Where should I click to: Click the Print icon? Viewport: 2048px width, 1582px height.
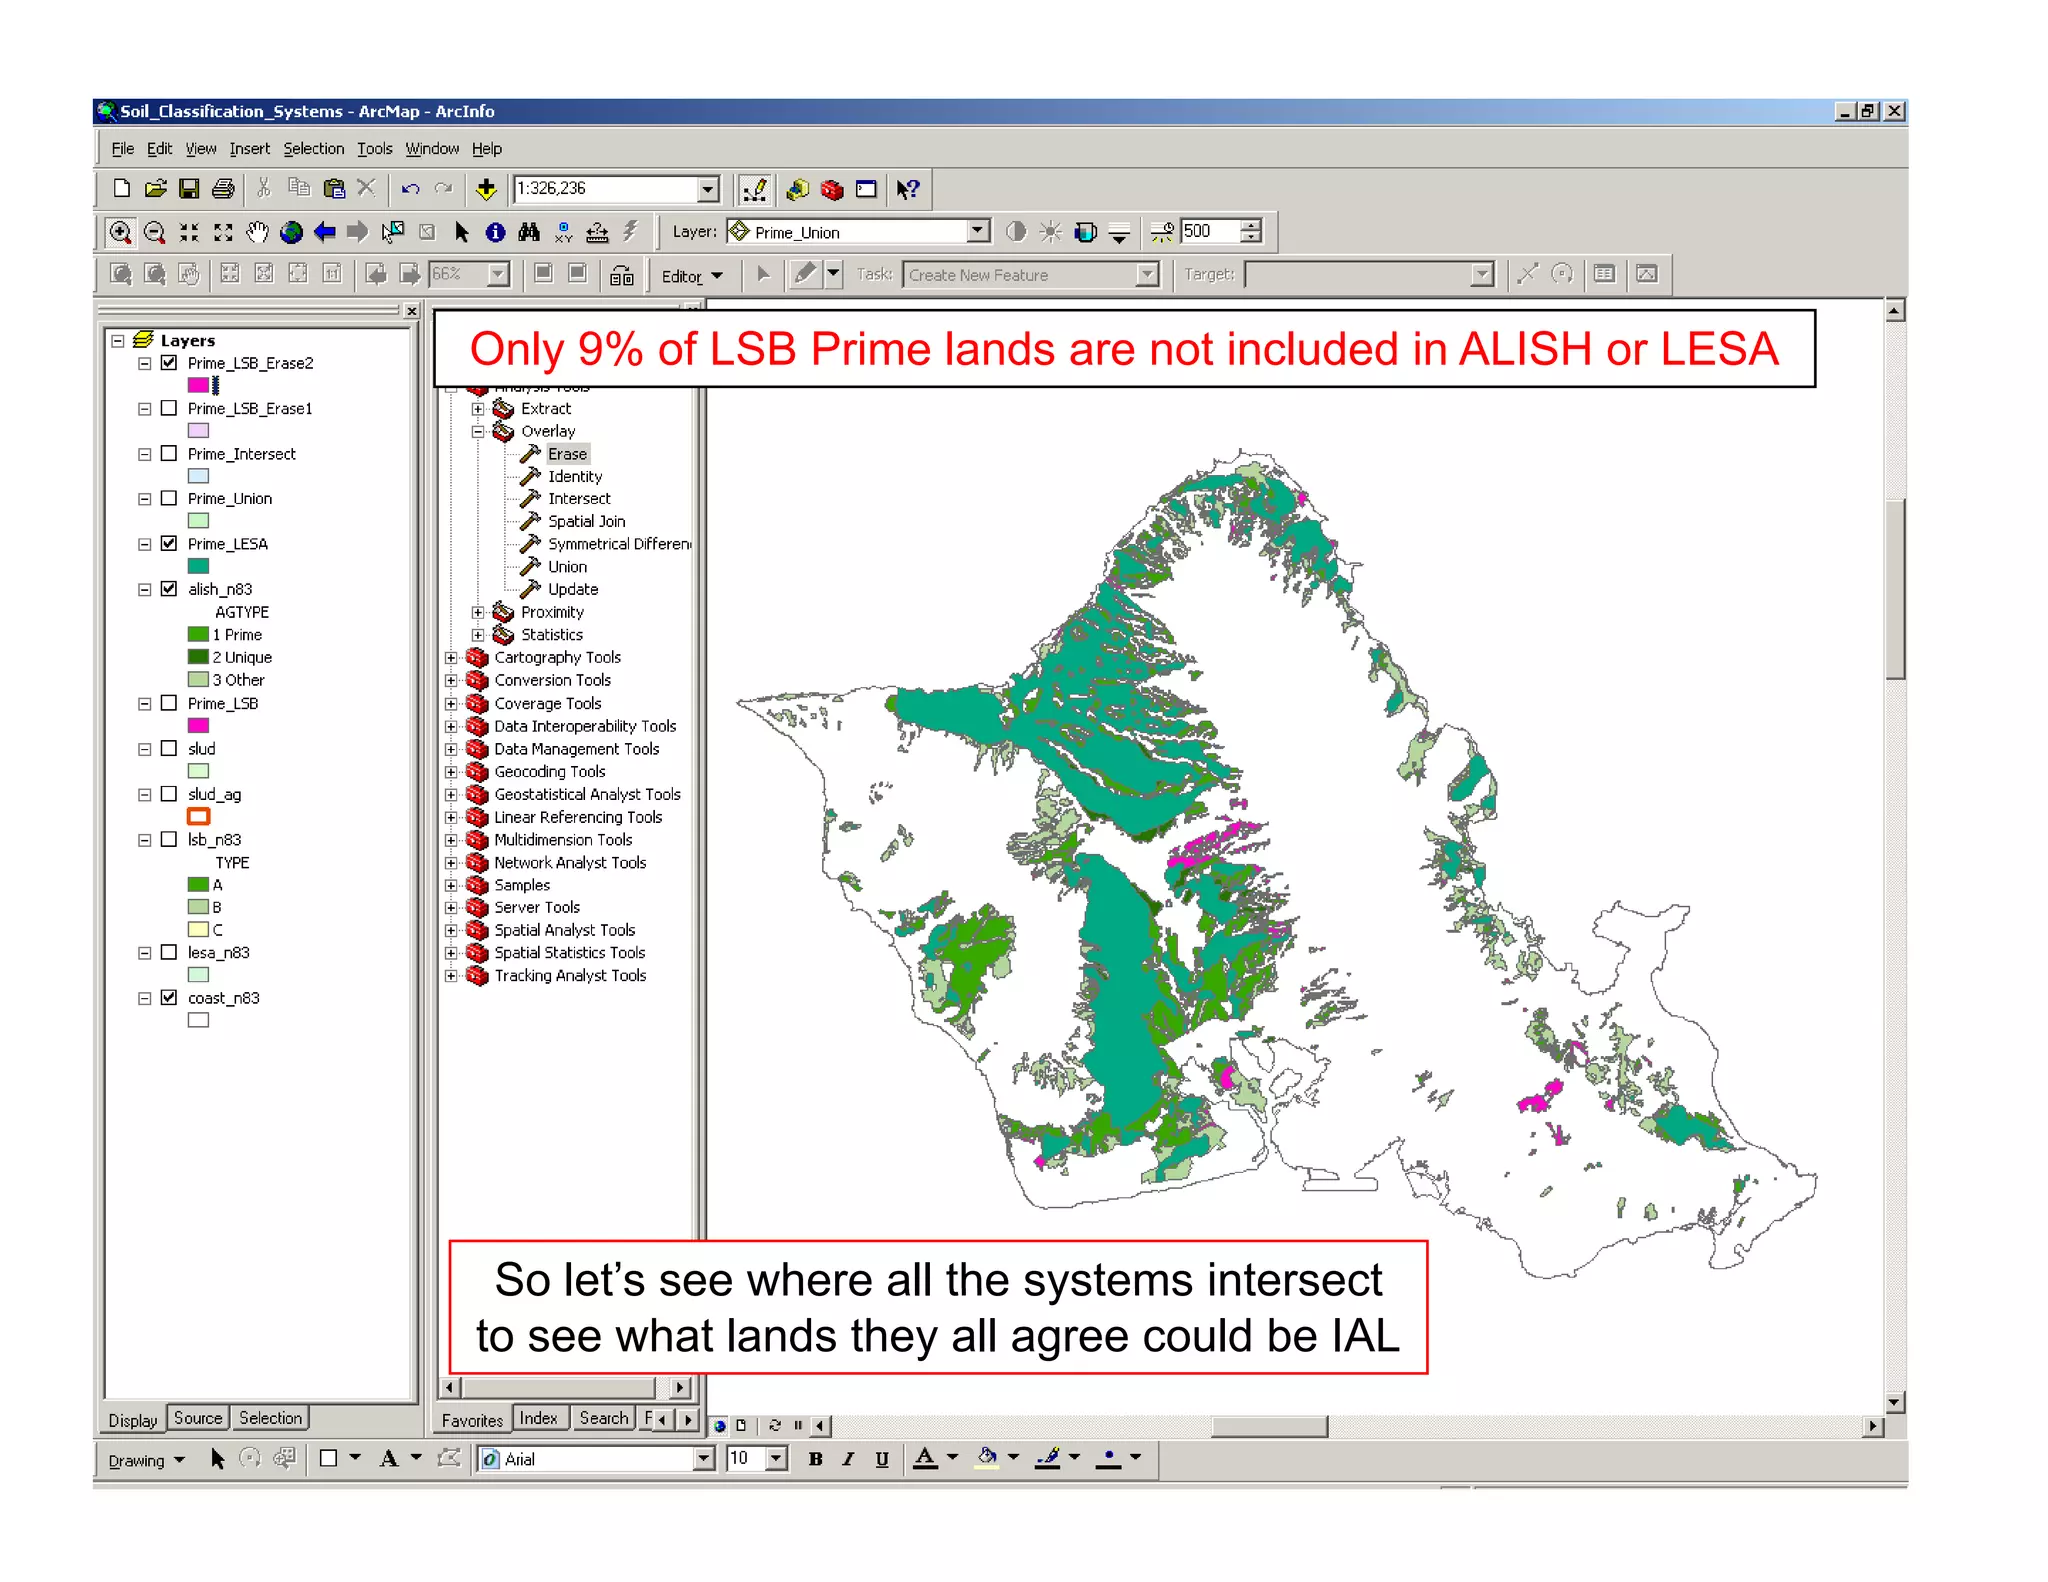click(x=223, y=188)
